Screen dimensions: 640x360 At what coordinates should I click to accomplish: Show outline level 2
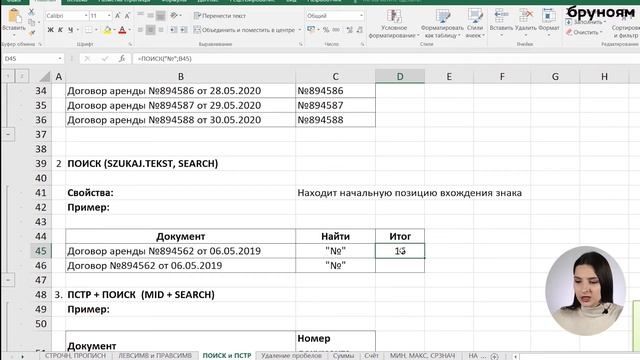pos(22,76)
